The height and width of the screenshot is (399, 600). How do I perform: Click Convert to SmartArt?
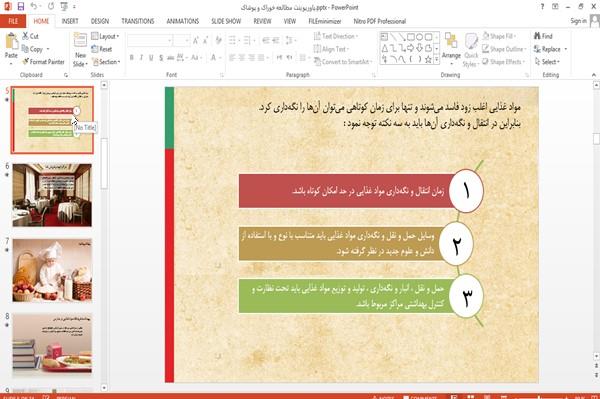point(342,62)
